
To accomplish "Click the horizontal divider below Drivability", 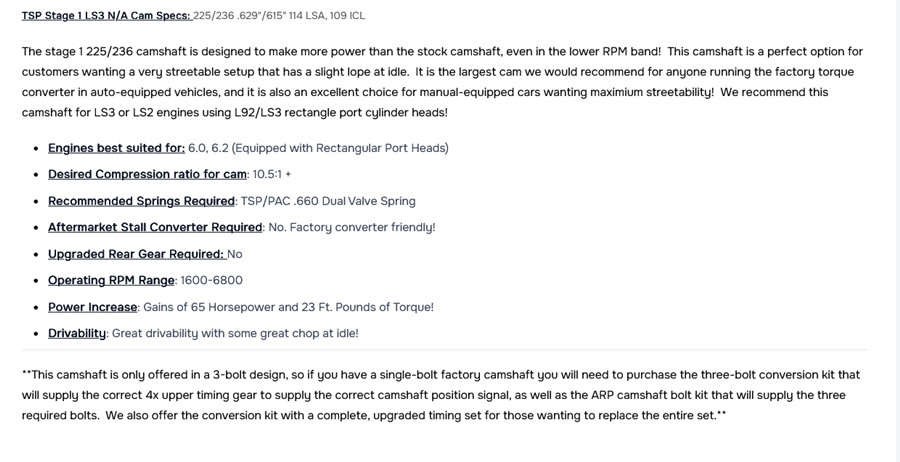I will coord(444,350).
